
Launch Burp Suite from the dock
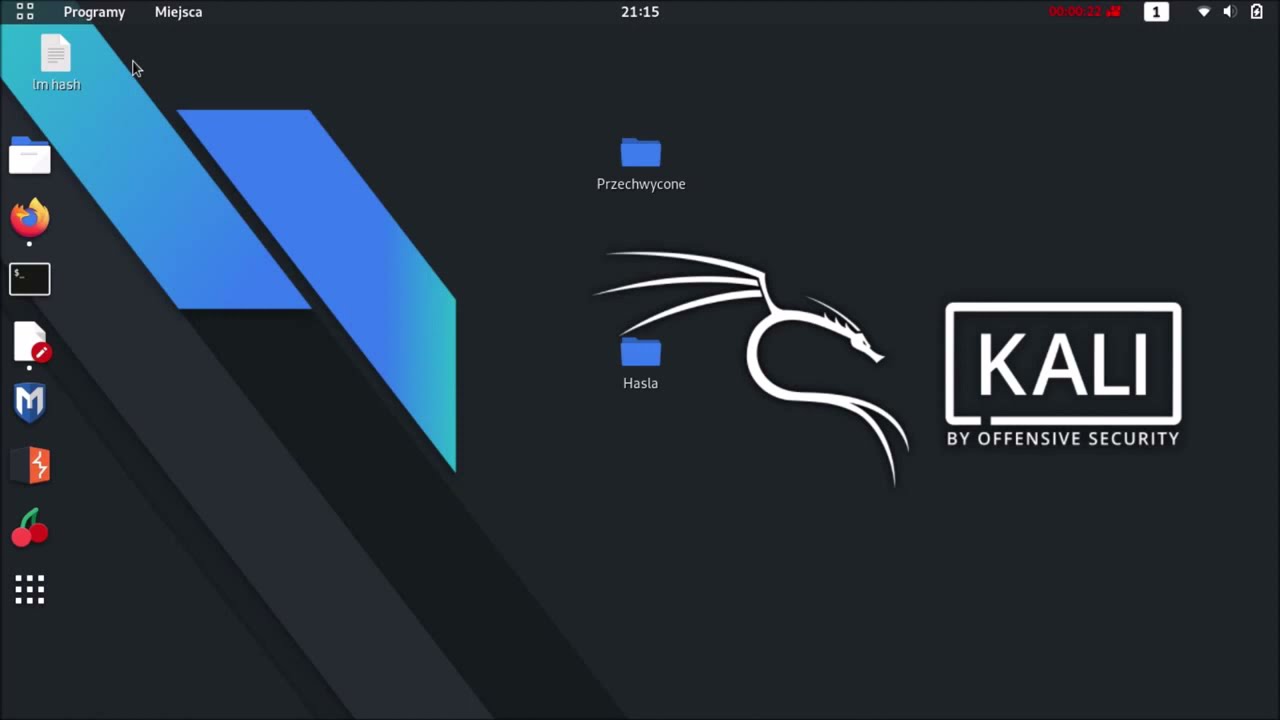[x=31, y=465]
